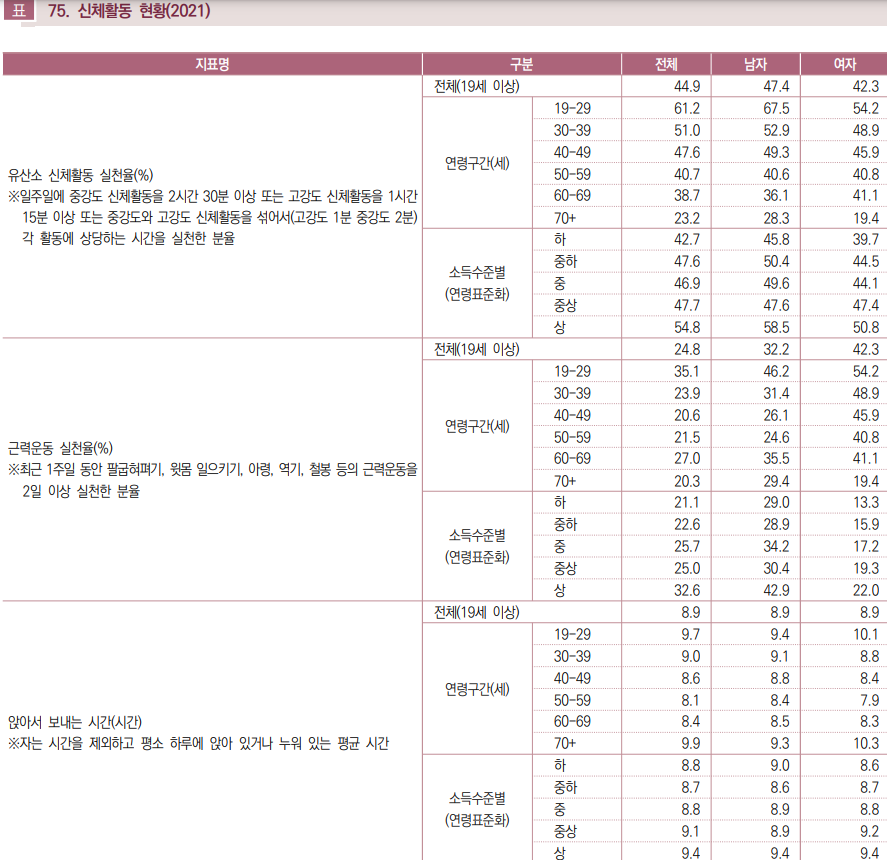The height and width of the screenshot is (860, 887).
Task: Select the 19.3 cell for women strength '중상'
Action: coord(866,569)
